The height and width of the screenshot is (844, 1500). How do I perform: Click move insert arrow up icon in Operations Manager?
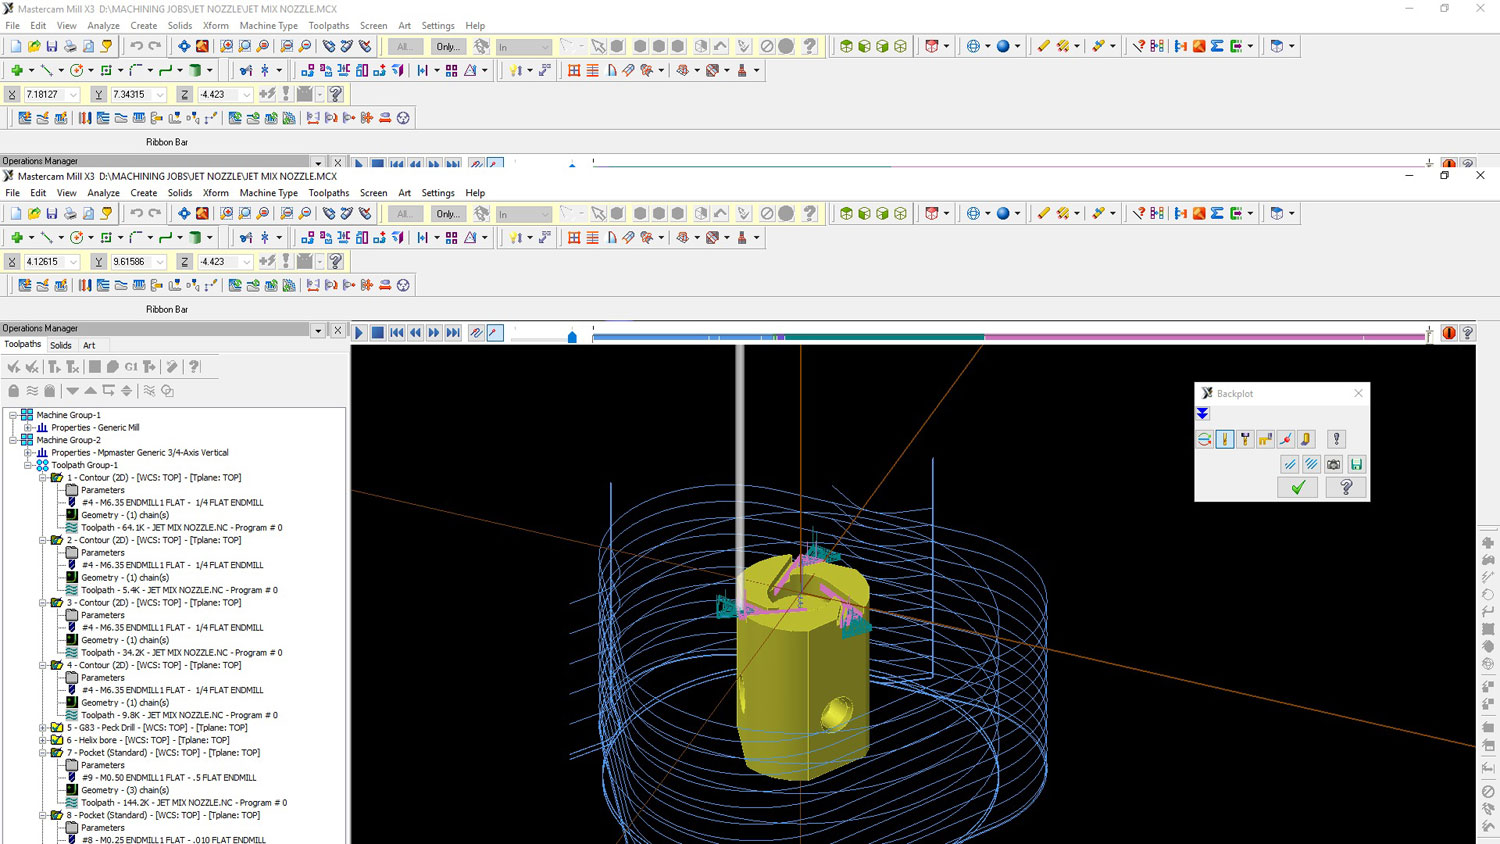[x=90, y=391]
